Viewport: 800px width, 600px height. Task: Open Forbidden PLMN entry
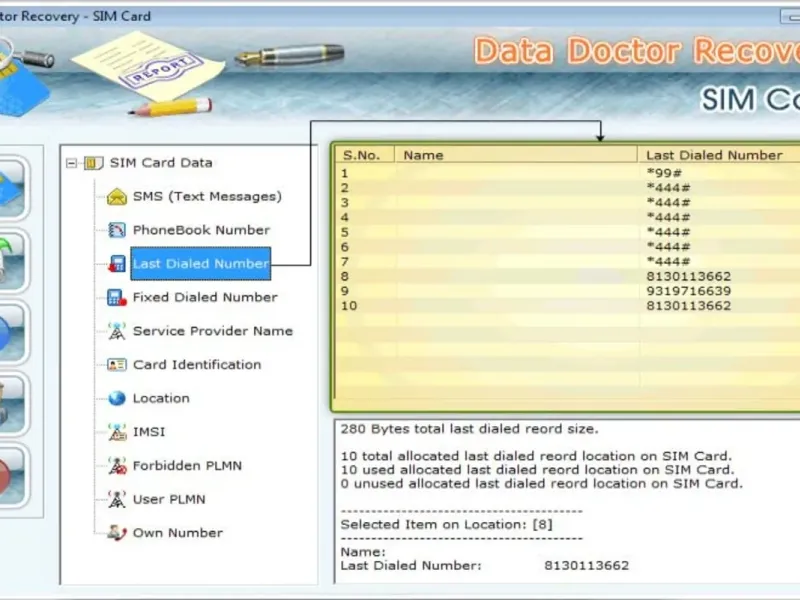click(x=187, y=466)
